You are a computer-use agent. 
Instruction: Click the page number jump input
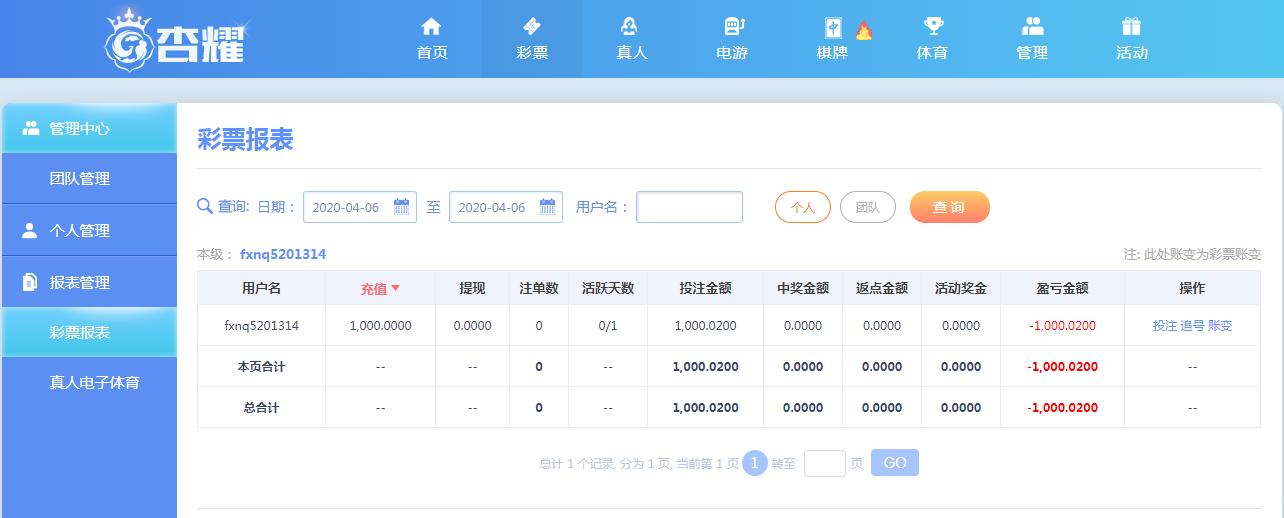825,463
